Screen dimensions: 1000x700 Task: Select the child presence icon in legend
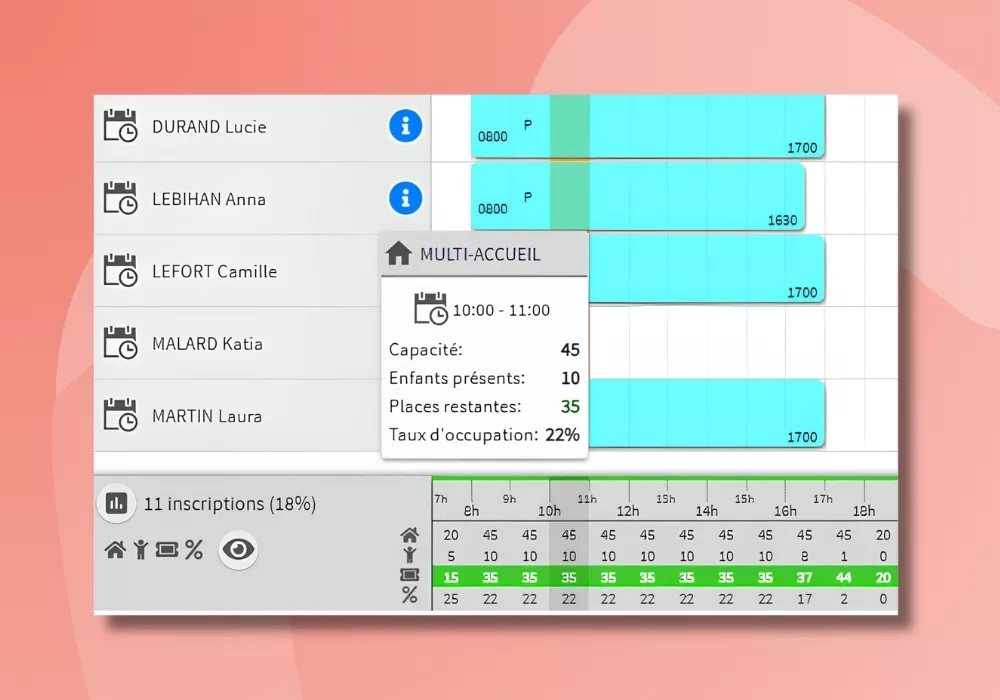click(x=141, y=549)
